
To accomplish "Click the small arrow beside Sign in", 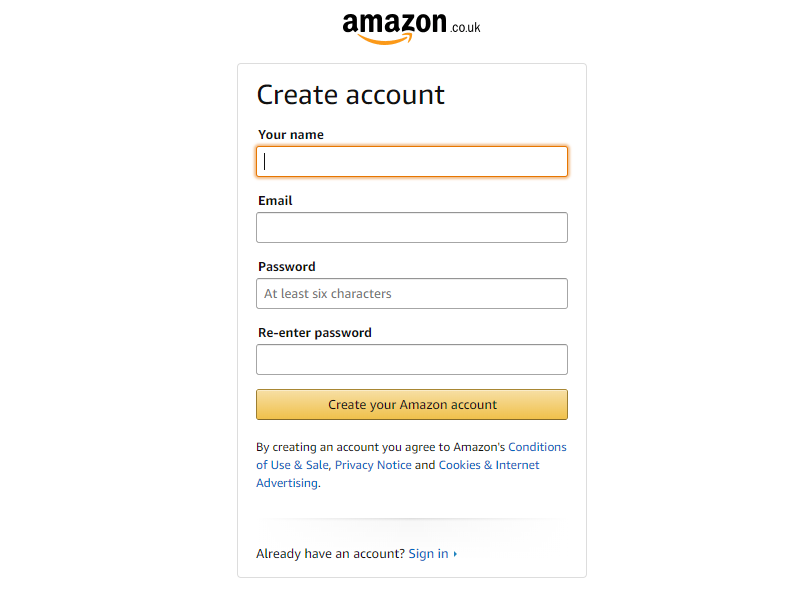I will coord(455,554).
